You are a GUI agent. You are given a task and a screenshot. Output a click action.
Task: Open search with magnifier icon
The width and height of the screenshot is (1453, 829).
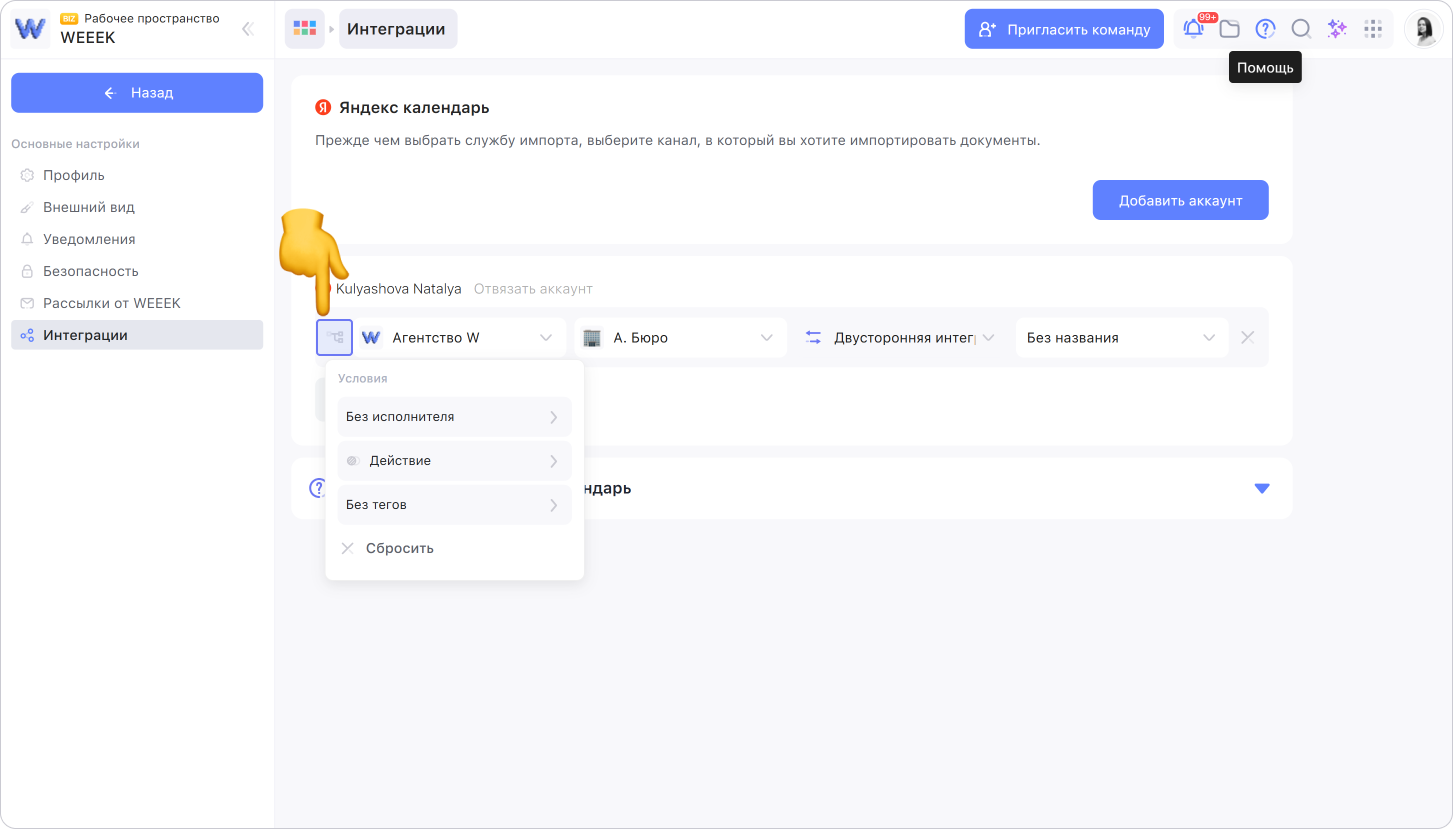1301,29
